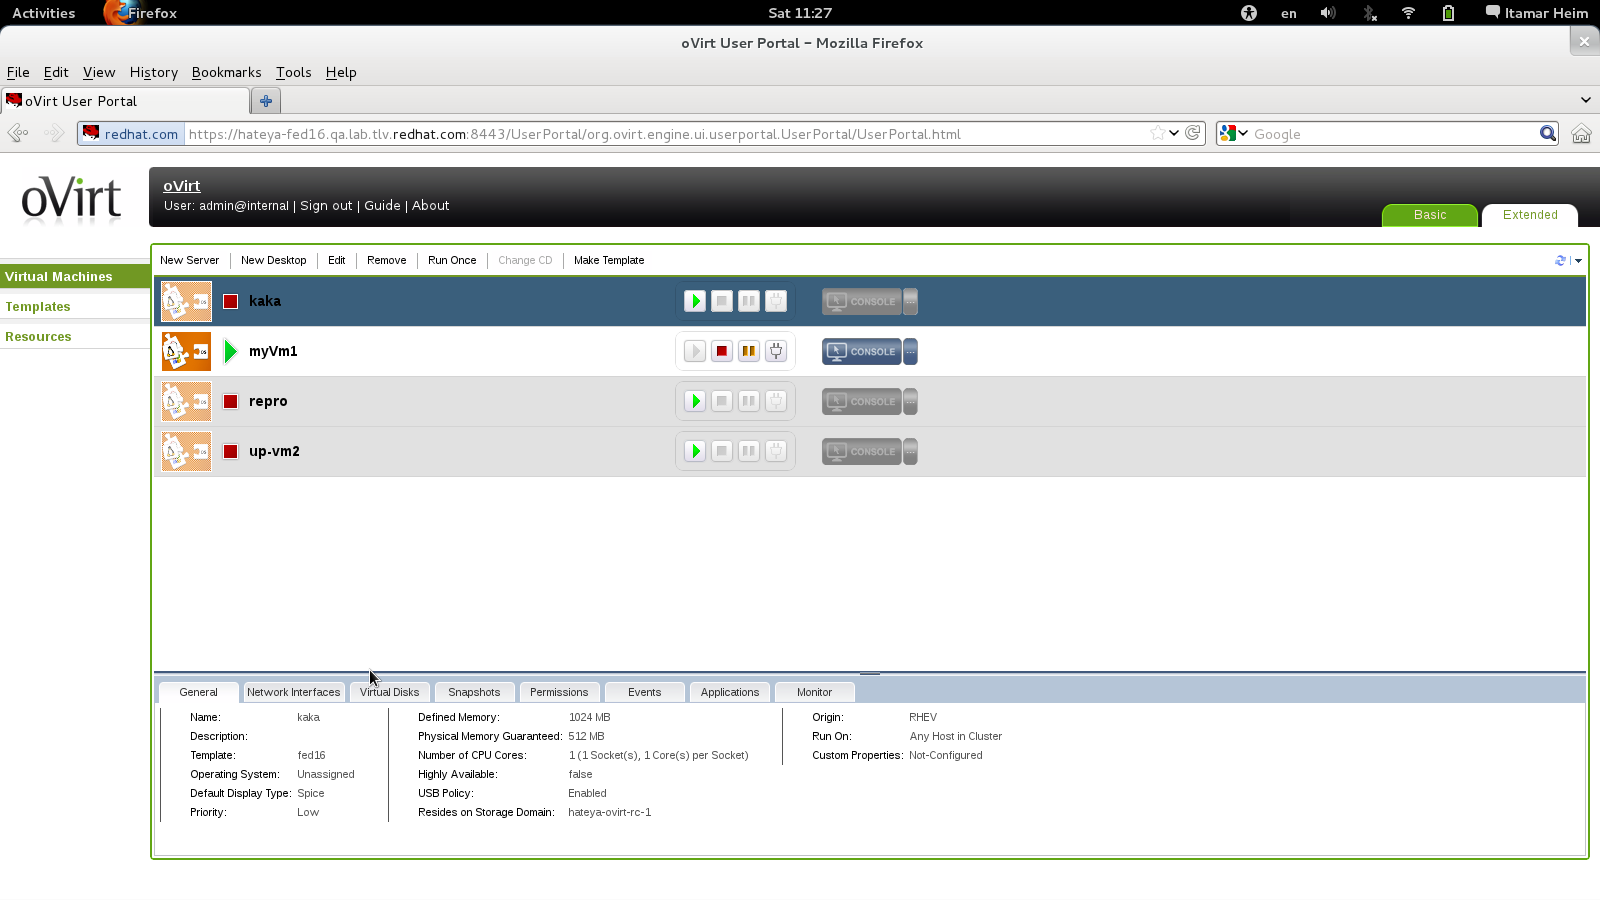
Task: Click the pause icon for kaka
Action: 749,301
